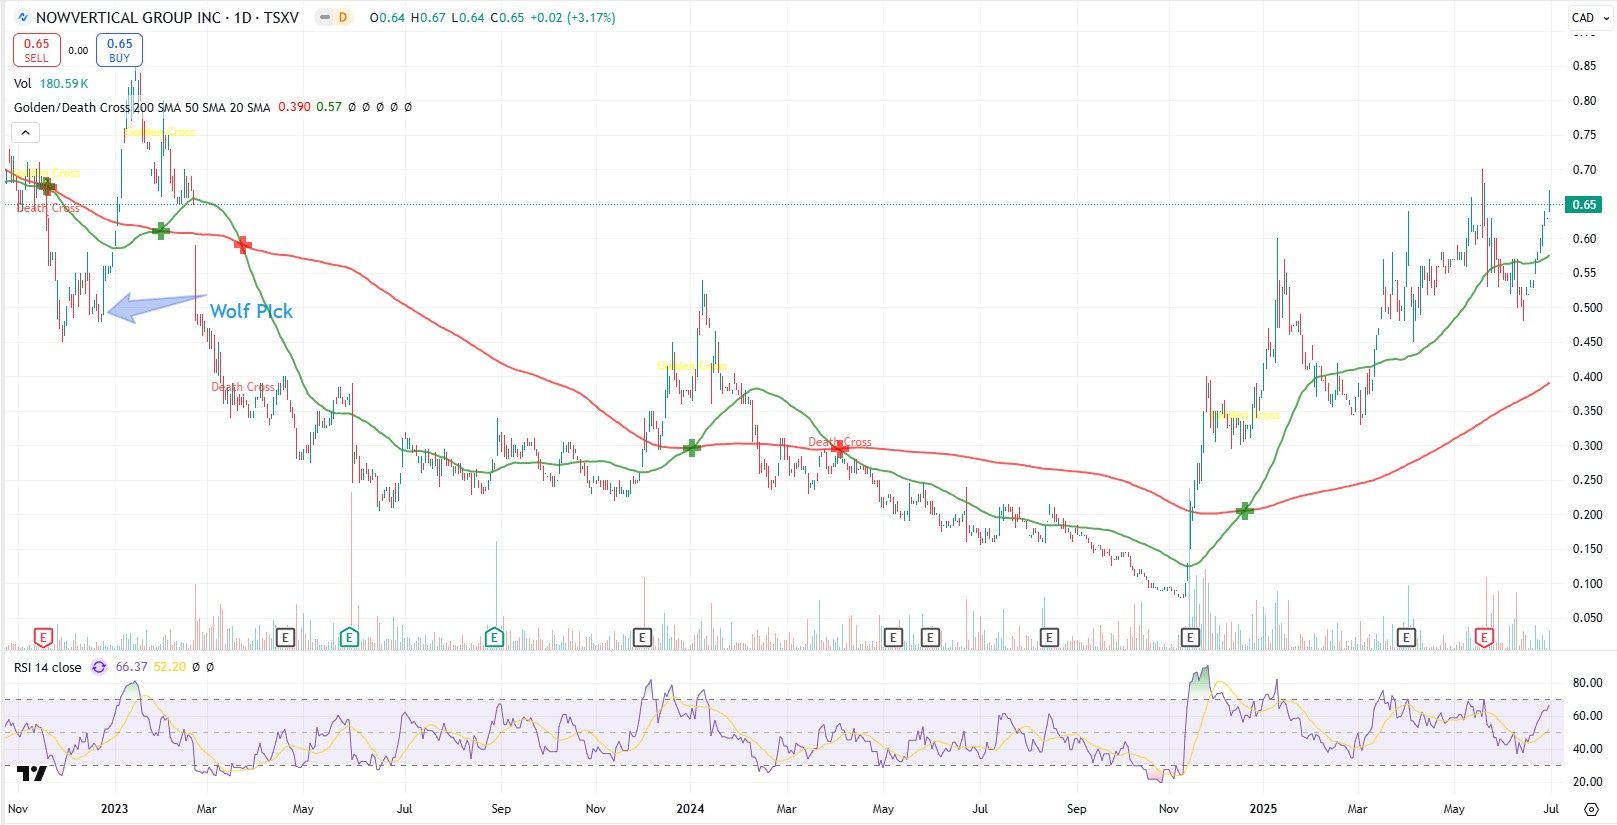
Task: Select the purple 66.37 RSI value
Action: pos(131,667)
